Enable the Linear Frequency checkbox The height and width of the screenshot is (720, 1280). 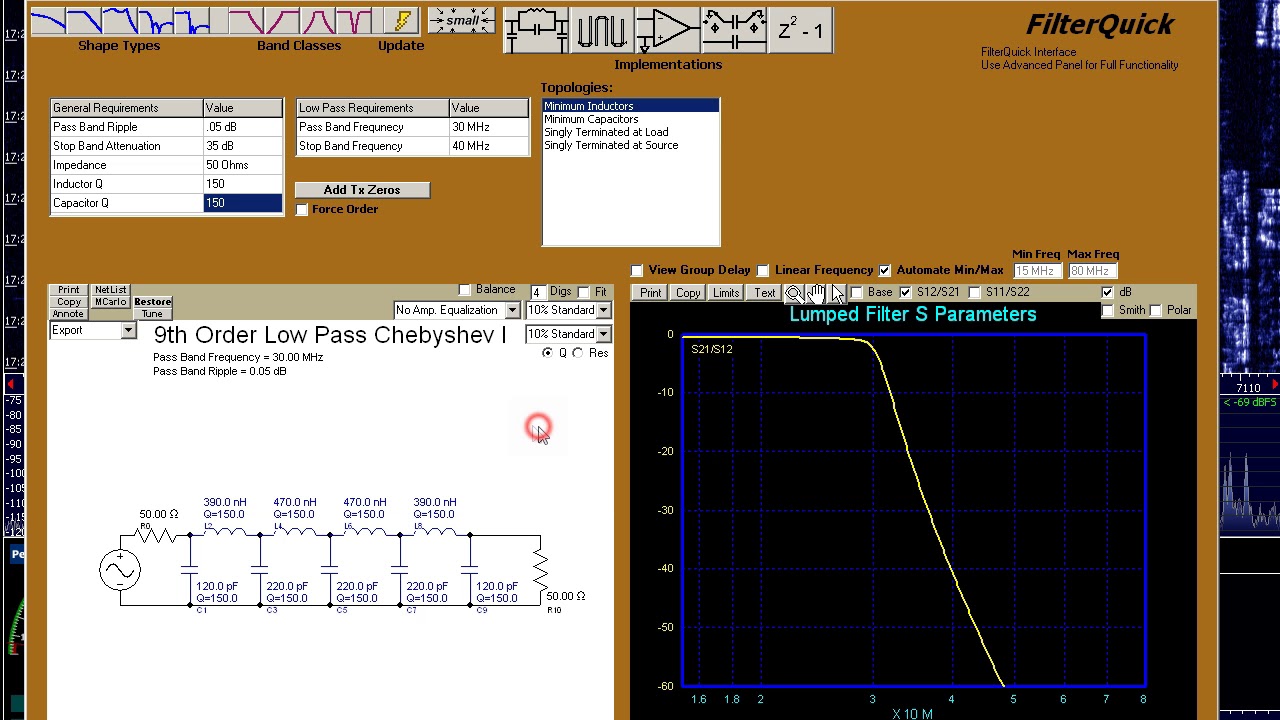[763, 271]
